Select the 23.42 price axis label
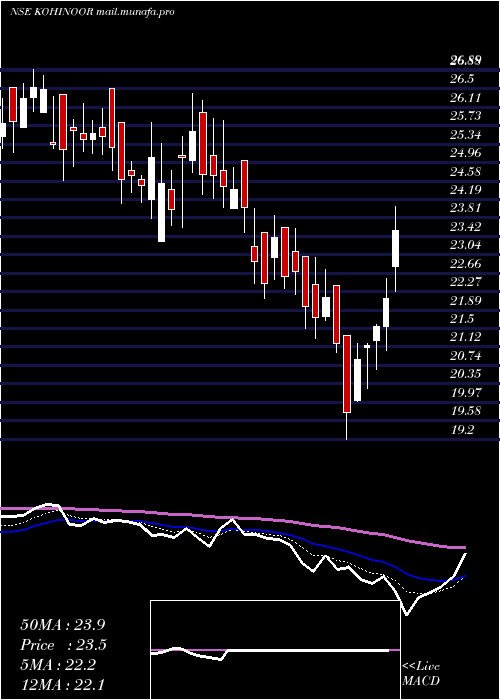 tap(465, 227)
